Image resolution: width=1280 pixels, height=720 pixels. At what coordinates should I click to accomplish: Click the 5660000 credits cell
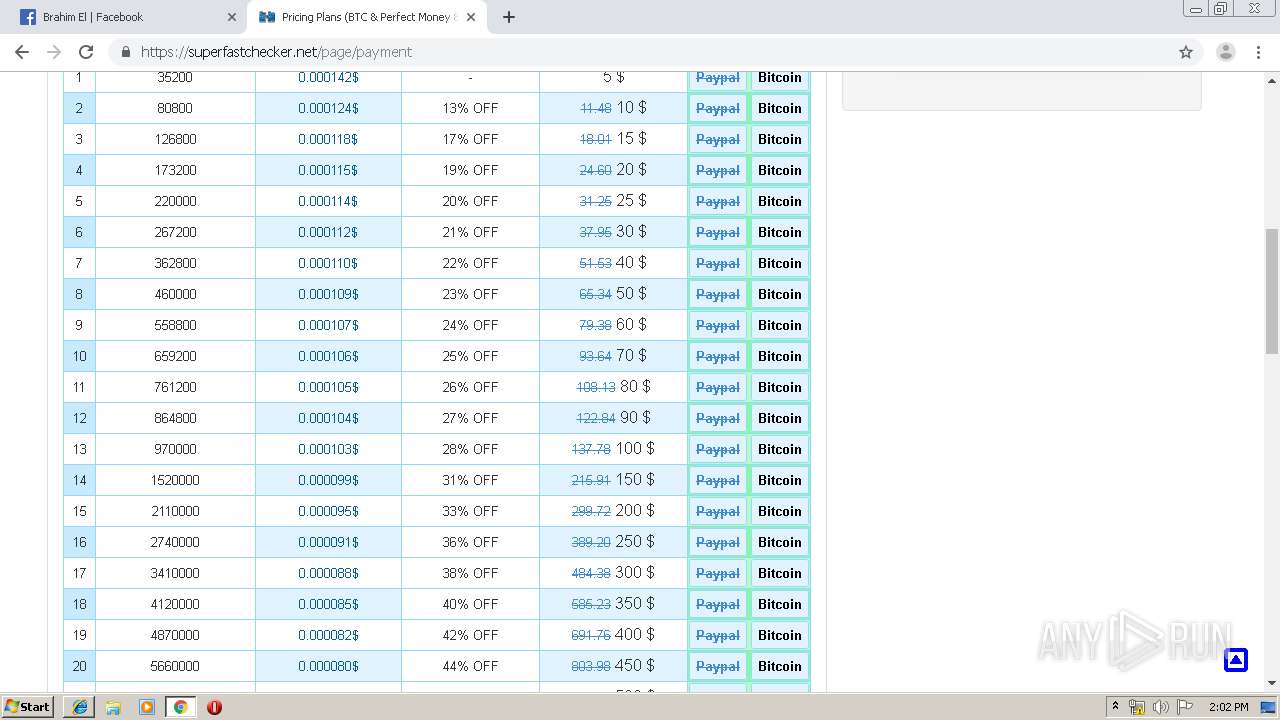pyautogui.click(x=175, y=666)
